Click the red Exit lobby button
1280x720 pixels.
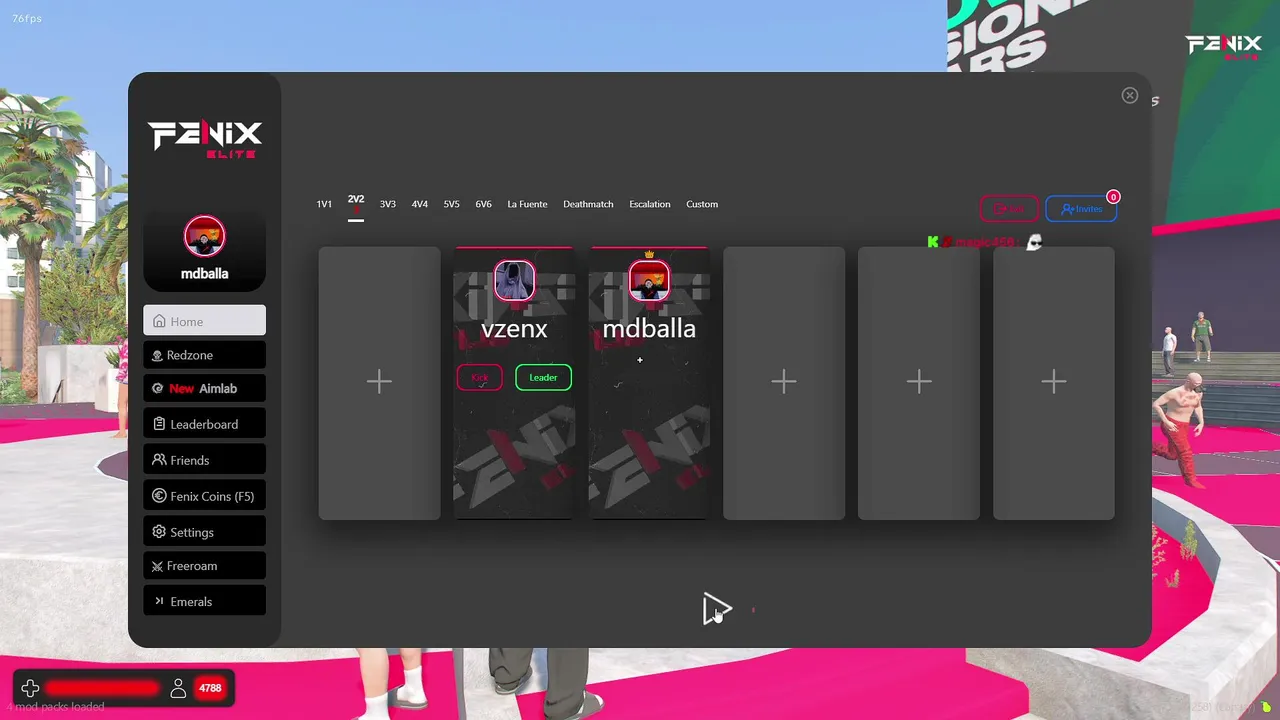tap(1009, 208)
